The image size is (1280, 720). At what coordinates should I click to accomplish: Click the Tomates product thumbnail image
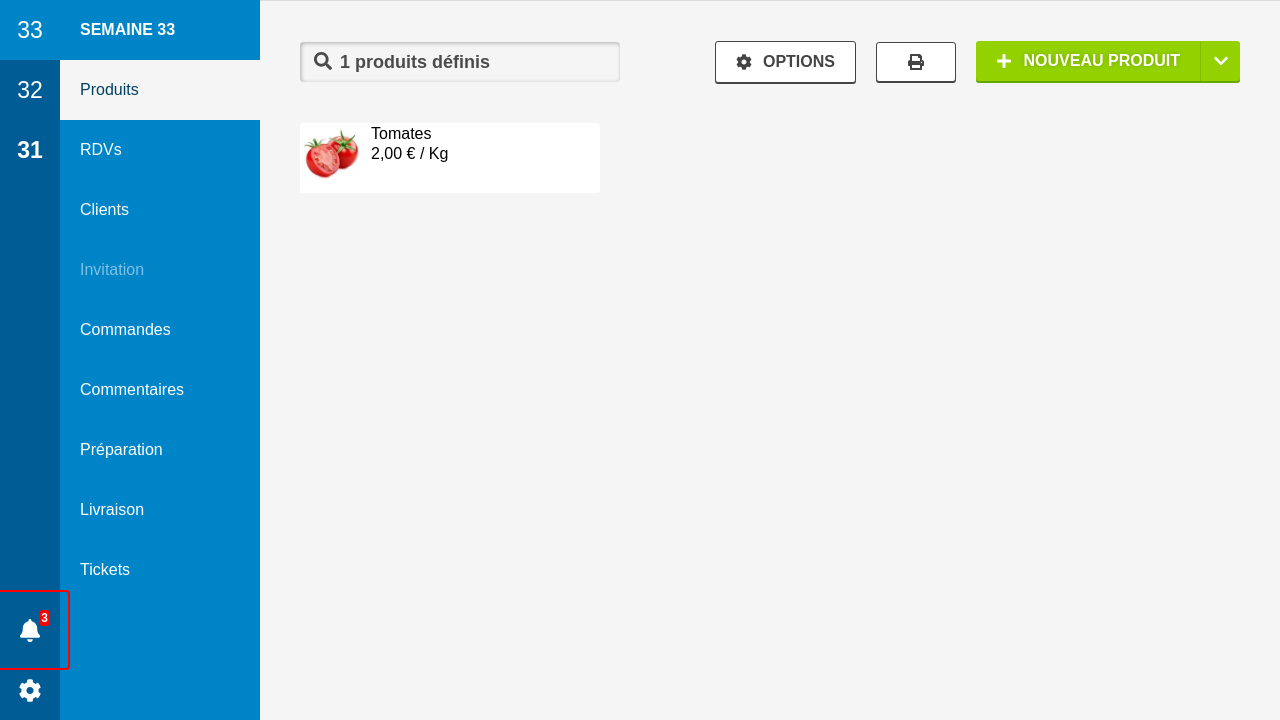[331, 154]
